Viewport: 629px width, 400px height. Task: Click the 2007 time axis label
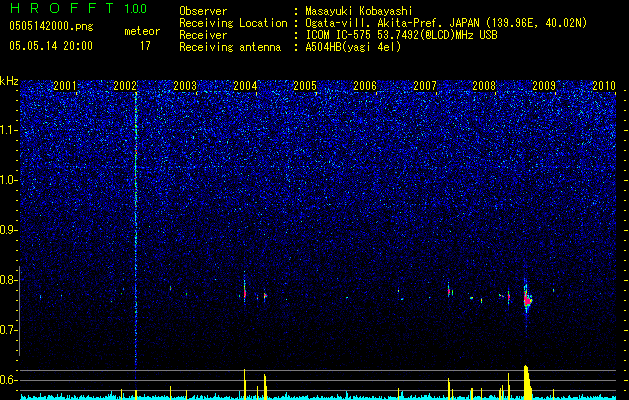tap(425, 85)
